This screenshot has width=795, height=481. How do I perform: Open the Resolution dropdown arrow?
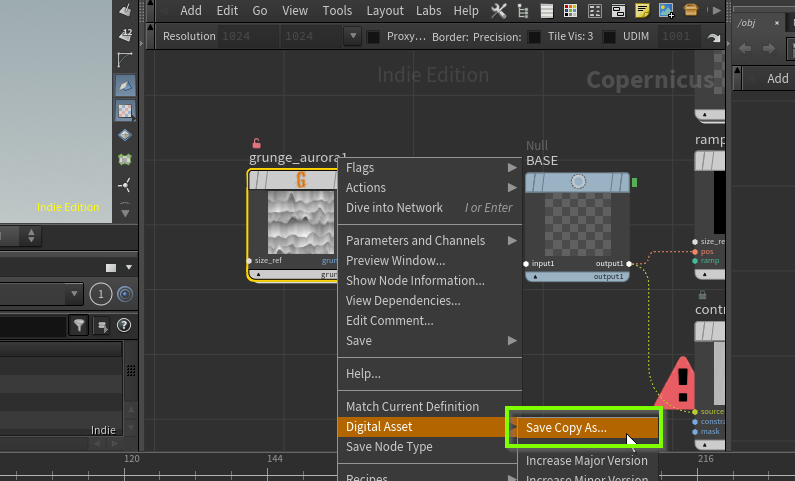pyautogui.click(x=351, y=37)
